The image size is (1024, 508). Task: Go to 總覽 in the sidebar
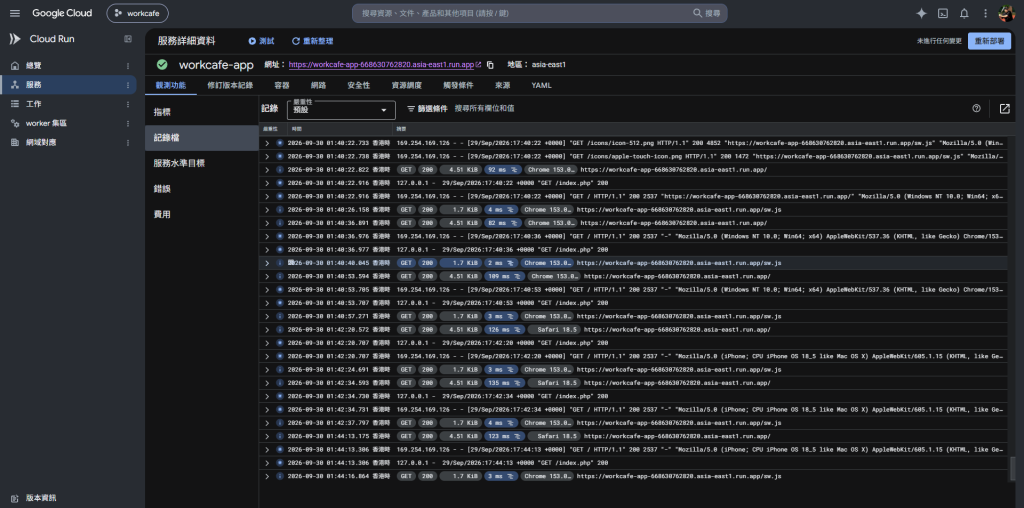pyautogui.click(x=34, y=66)
